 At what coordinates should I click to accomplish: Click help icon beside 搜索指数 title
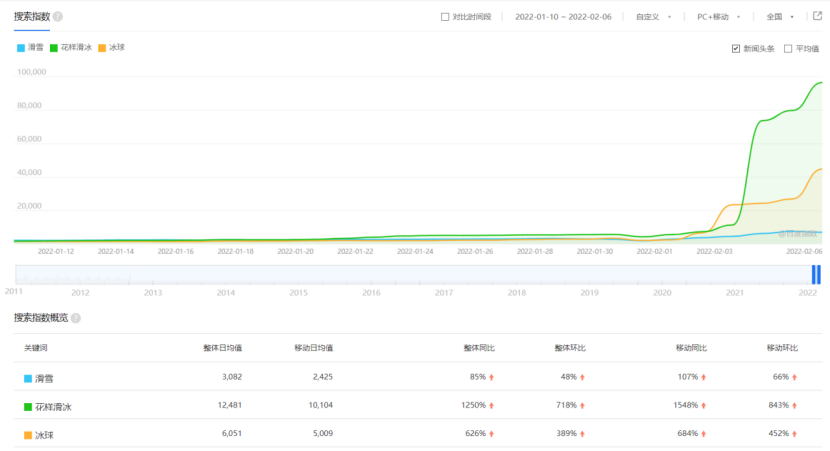tap(57, 17)
